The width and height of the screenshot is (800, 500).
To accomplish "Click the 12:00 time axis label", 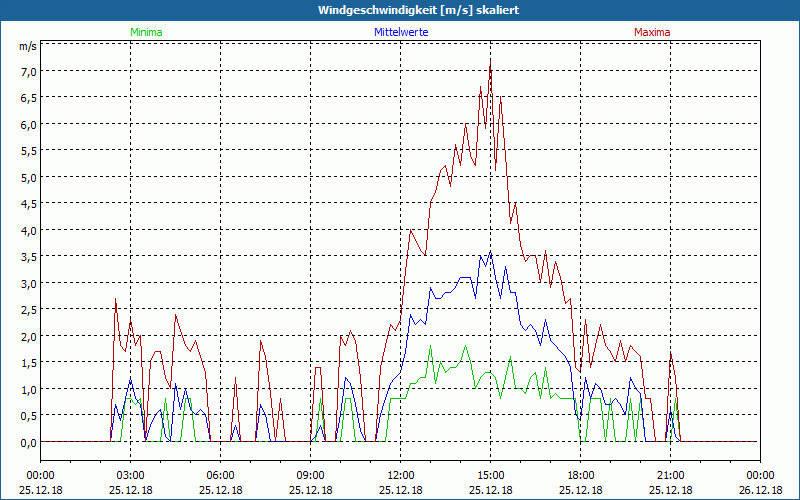I will (400, 475).
